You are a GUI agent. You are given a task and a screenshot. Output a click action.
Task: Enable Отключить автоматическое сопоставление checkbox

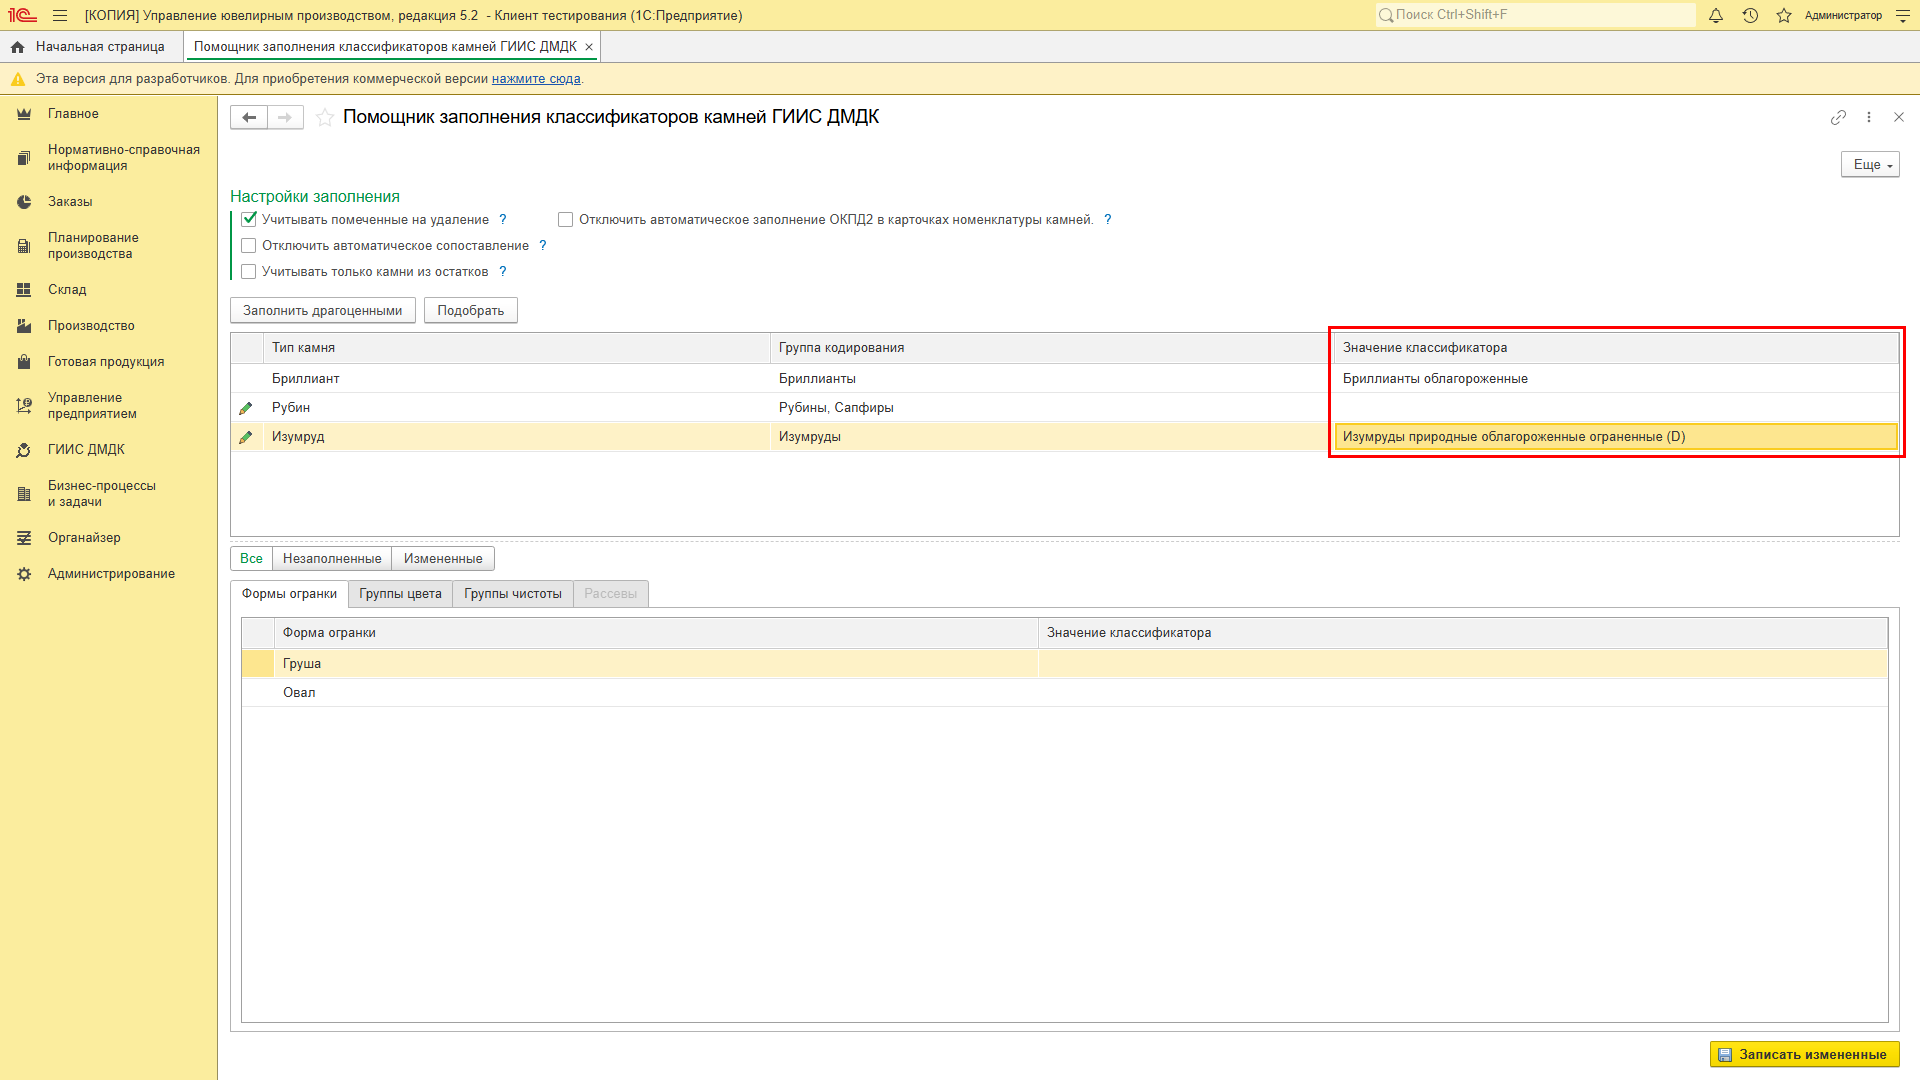(249, 246)
